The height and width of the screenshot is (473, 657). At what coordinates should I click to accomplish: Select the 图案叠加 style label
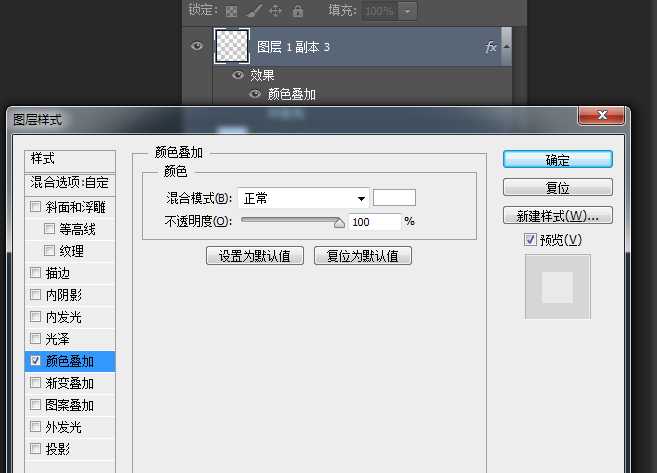point(70,405)
